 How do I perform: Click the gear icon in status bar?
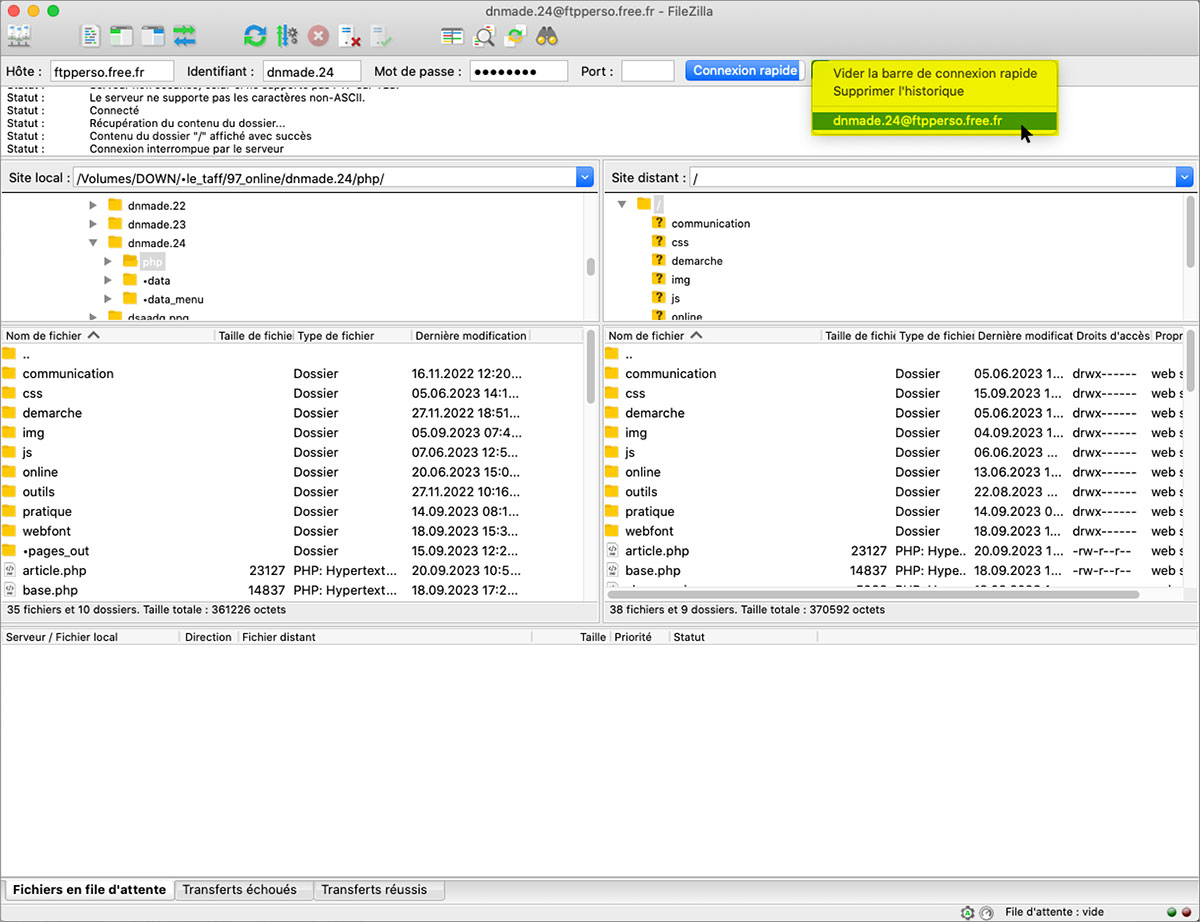967,912
